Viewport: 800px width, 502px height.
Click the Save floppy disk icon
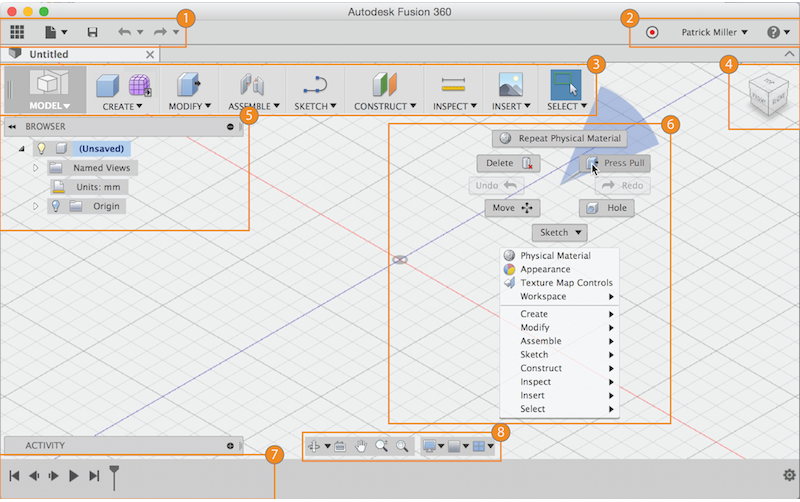pyautogui.click(x=92, y=32)
